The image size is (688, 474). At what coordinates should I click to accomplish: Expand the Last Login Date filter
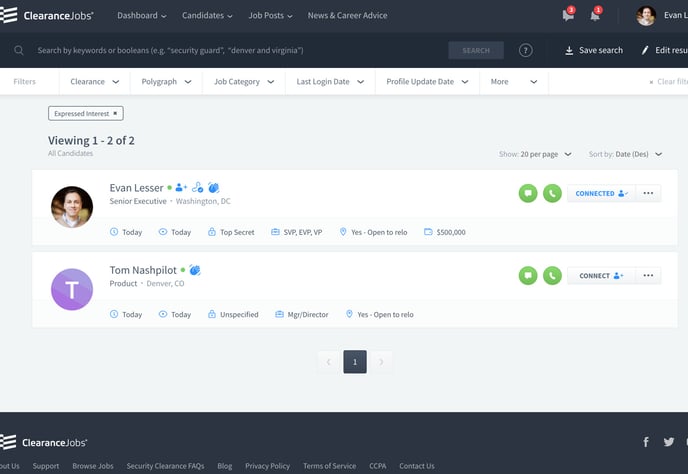point(330,82)
